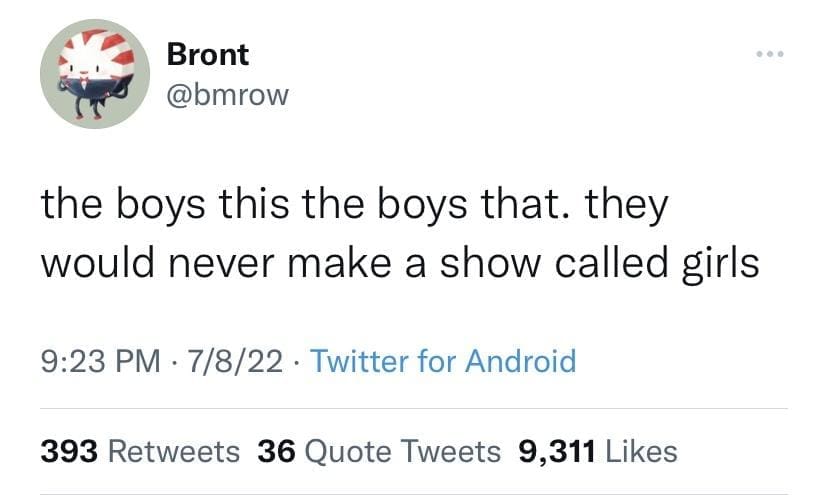View who gave the Likes
The width and height of the screenshot is (828, 495).
[x=639, y=451]
